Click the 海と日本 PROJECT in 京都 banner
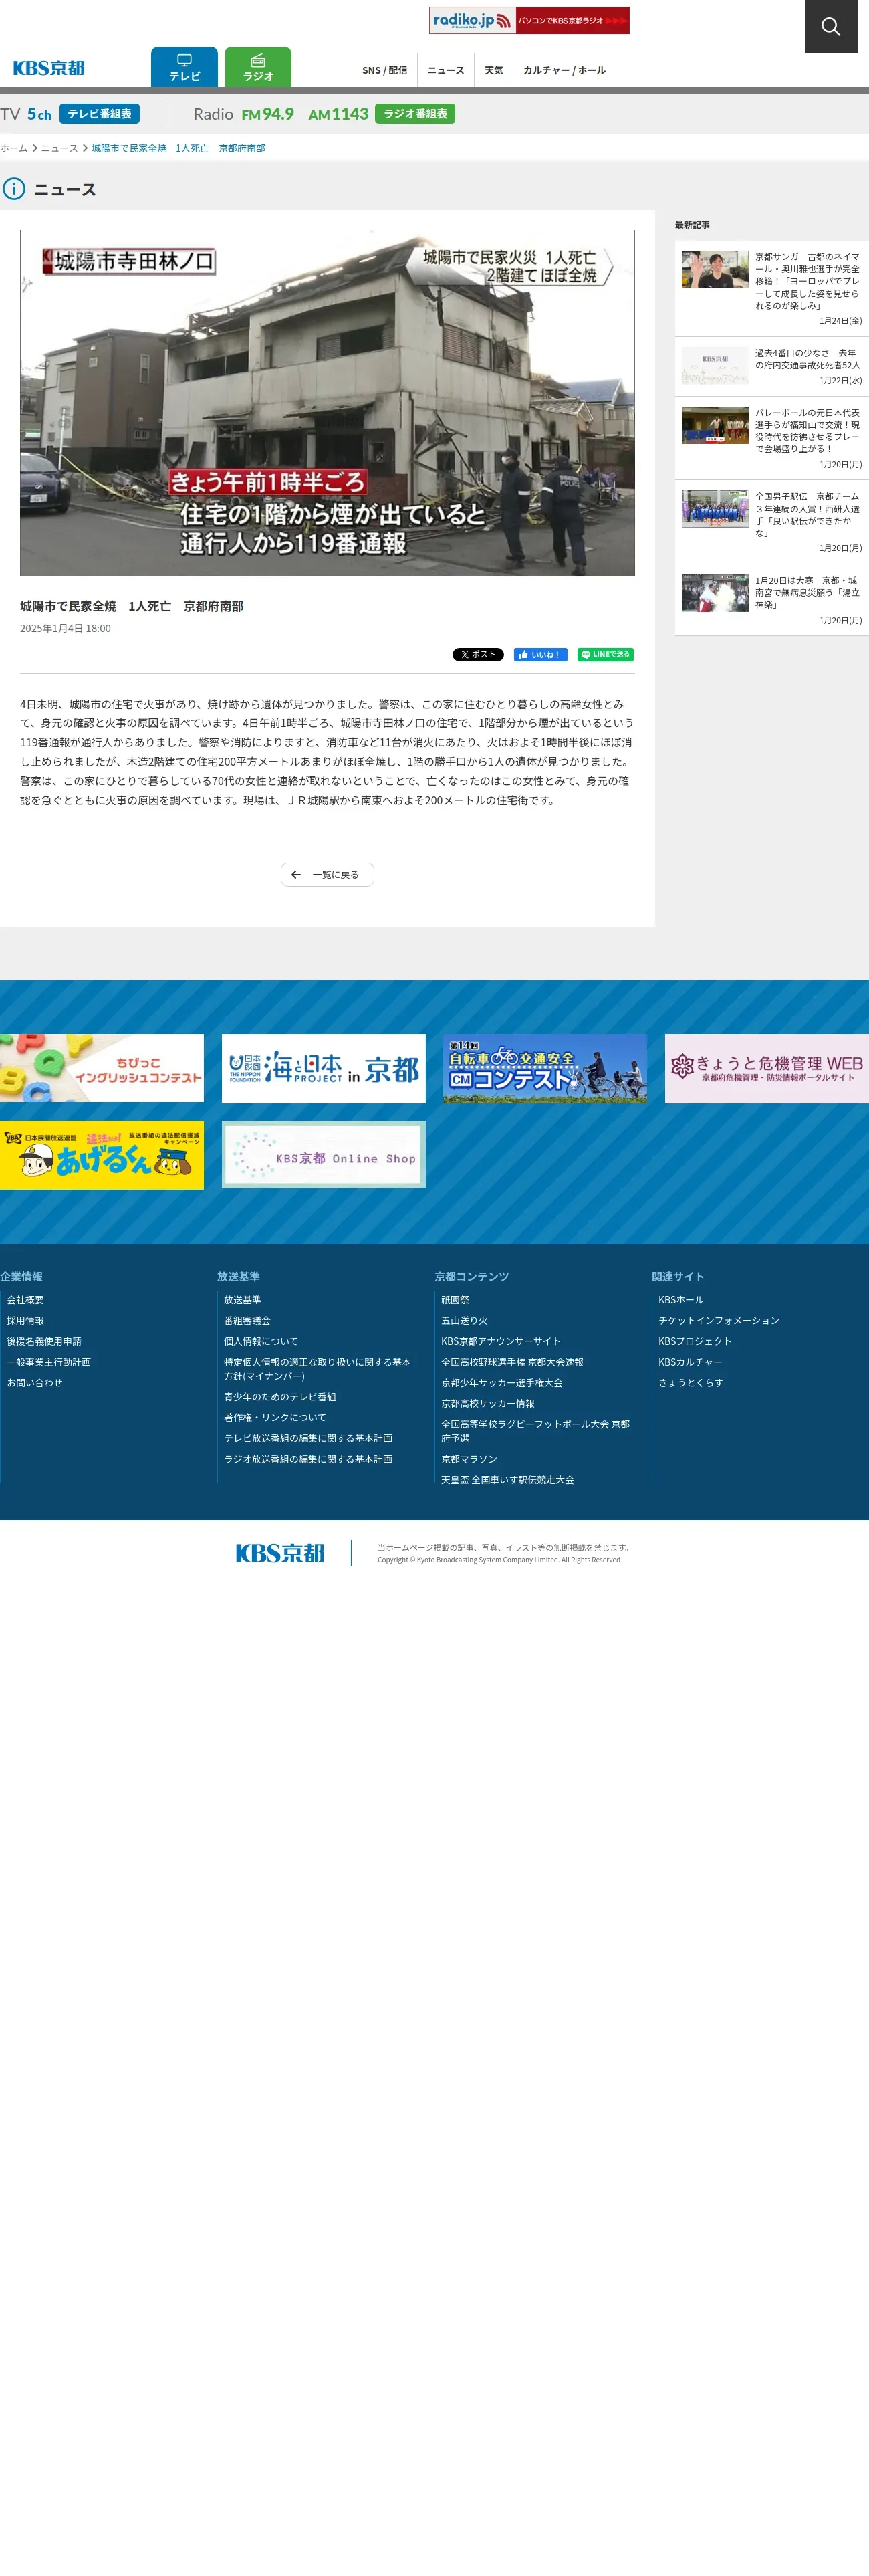 [x=323, y=1068]
